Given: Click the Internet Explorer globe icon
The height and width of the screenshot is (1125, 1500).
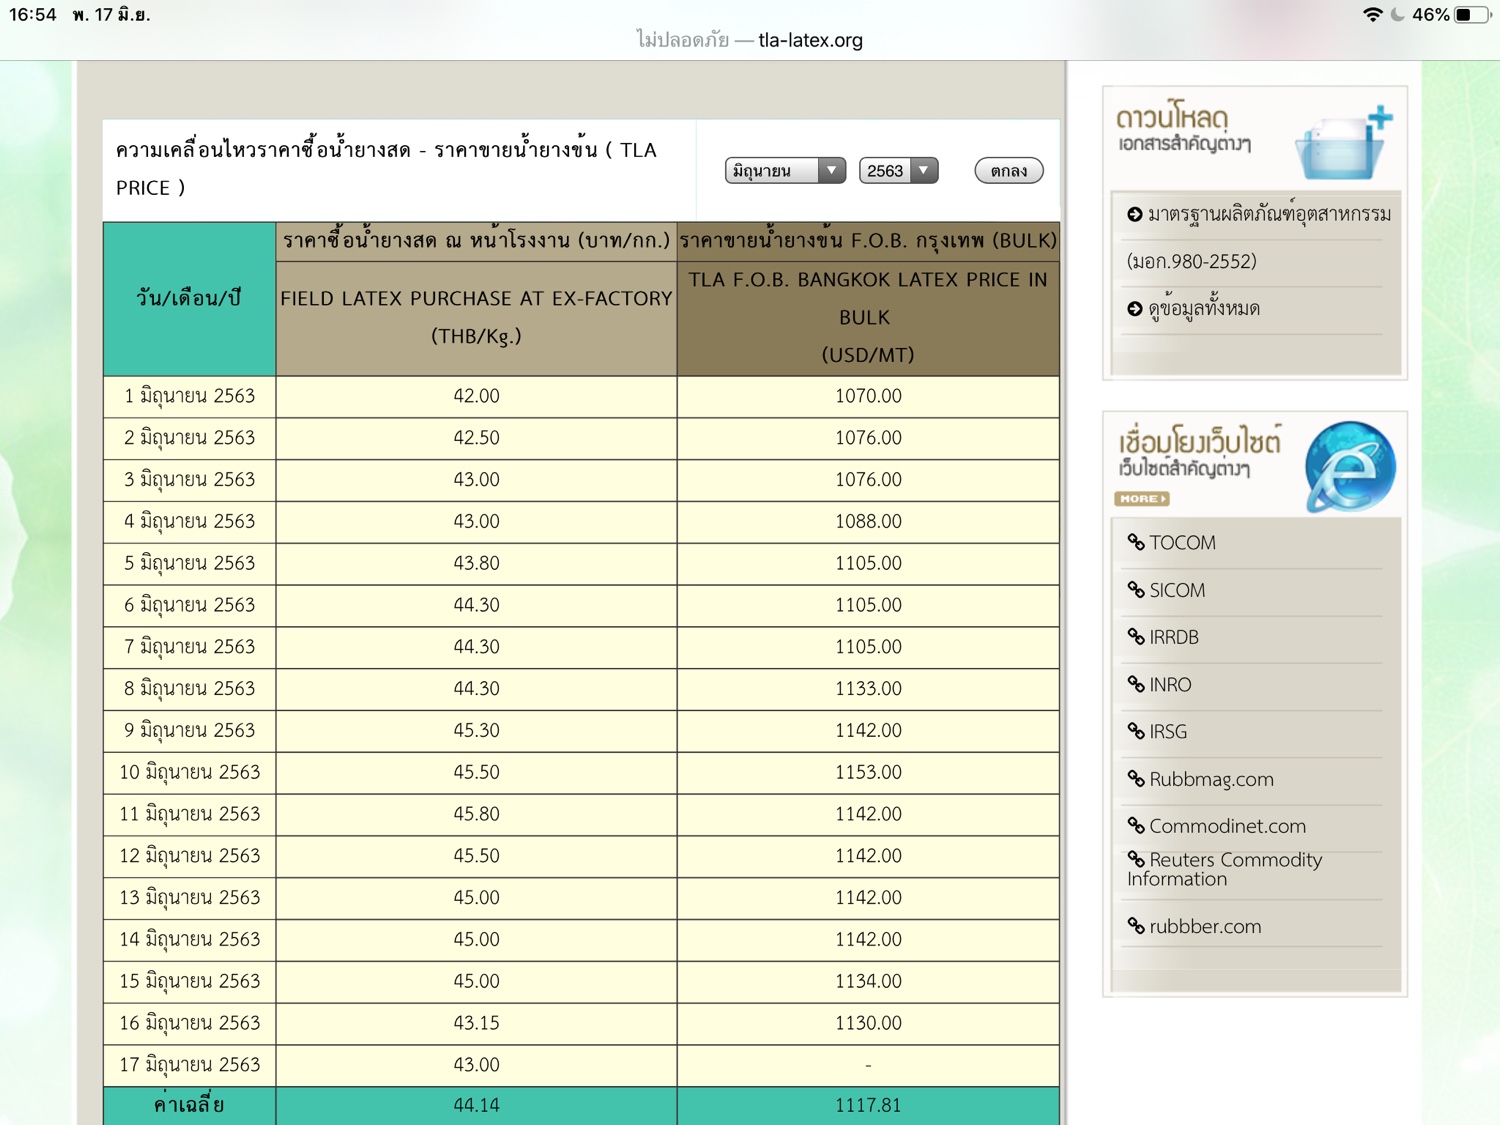Looking at the screenshot, I should (x=1350, y=466).
